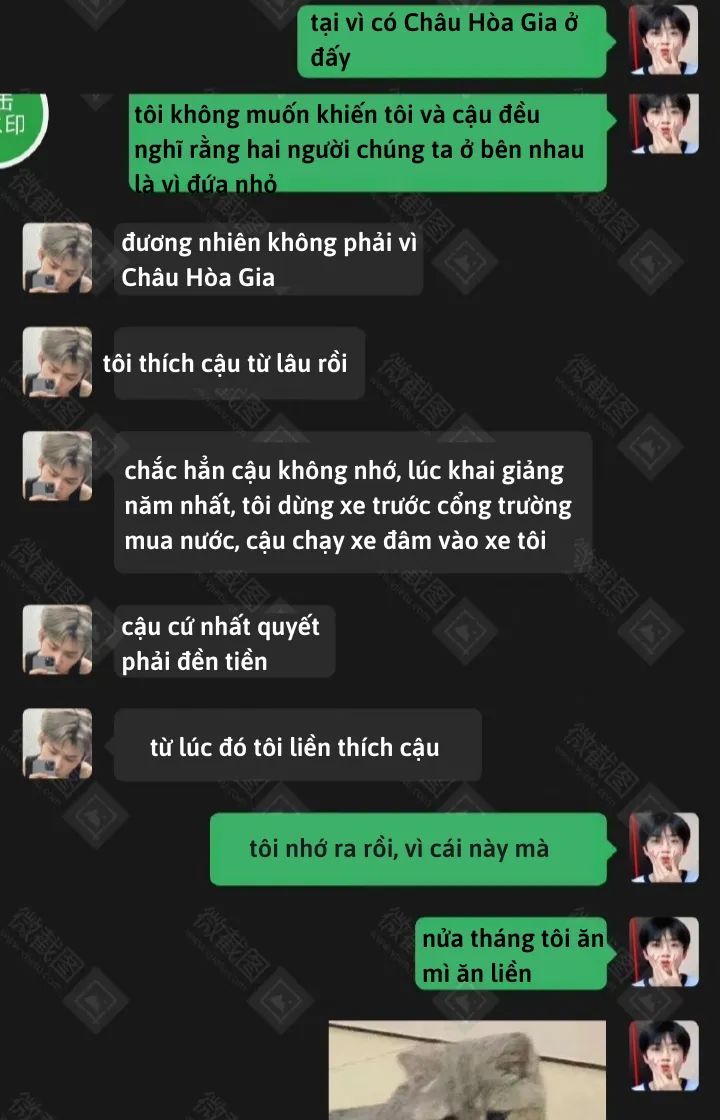Image resolution: width=720 pixels, height=1120 pixels.
Task: Tap the avatar beside 'tôi thích cậu từ lâu rồi'
Action: [x=57, y=361]
